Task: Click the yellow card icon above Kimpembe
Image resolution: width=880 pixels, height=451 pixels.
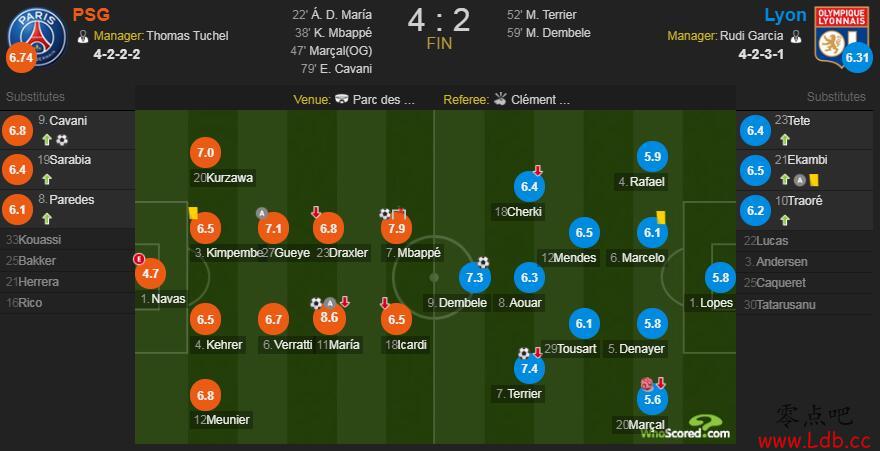Action: pos(193,213)
